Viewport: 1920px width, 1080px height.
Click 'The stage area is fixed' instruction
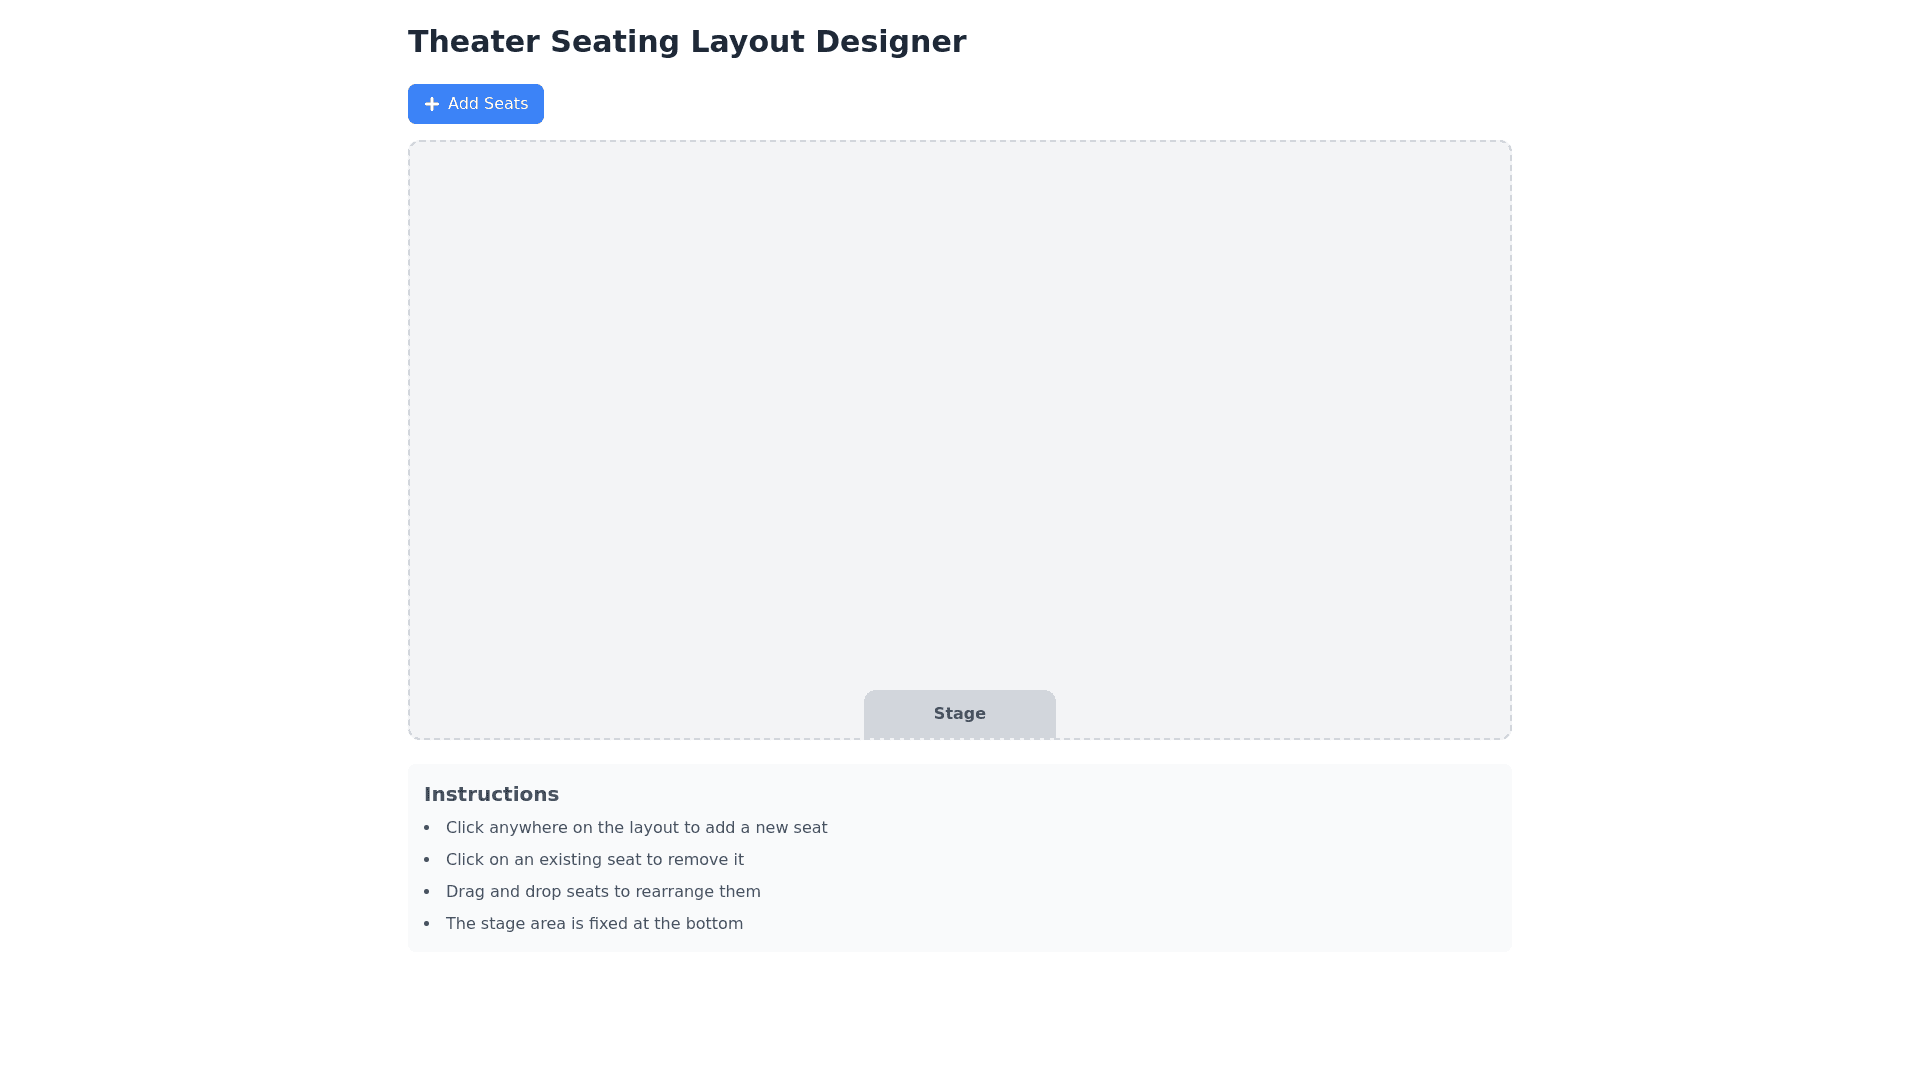point(594,924)
